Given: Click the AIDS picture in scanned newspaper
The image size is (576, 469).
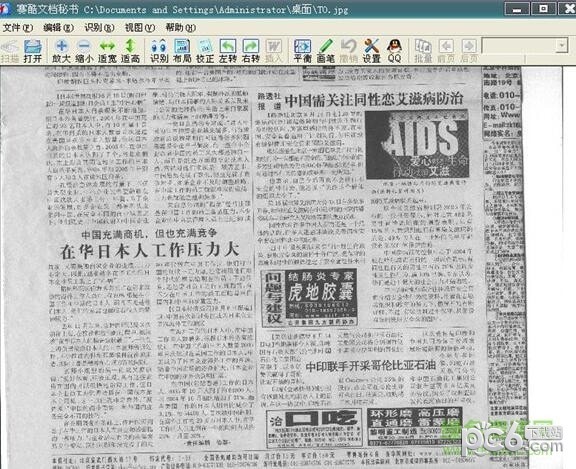Looking at the screenshot, I should [417, 144].
